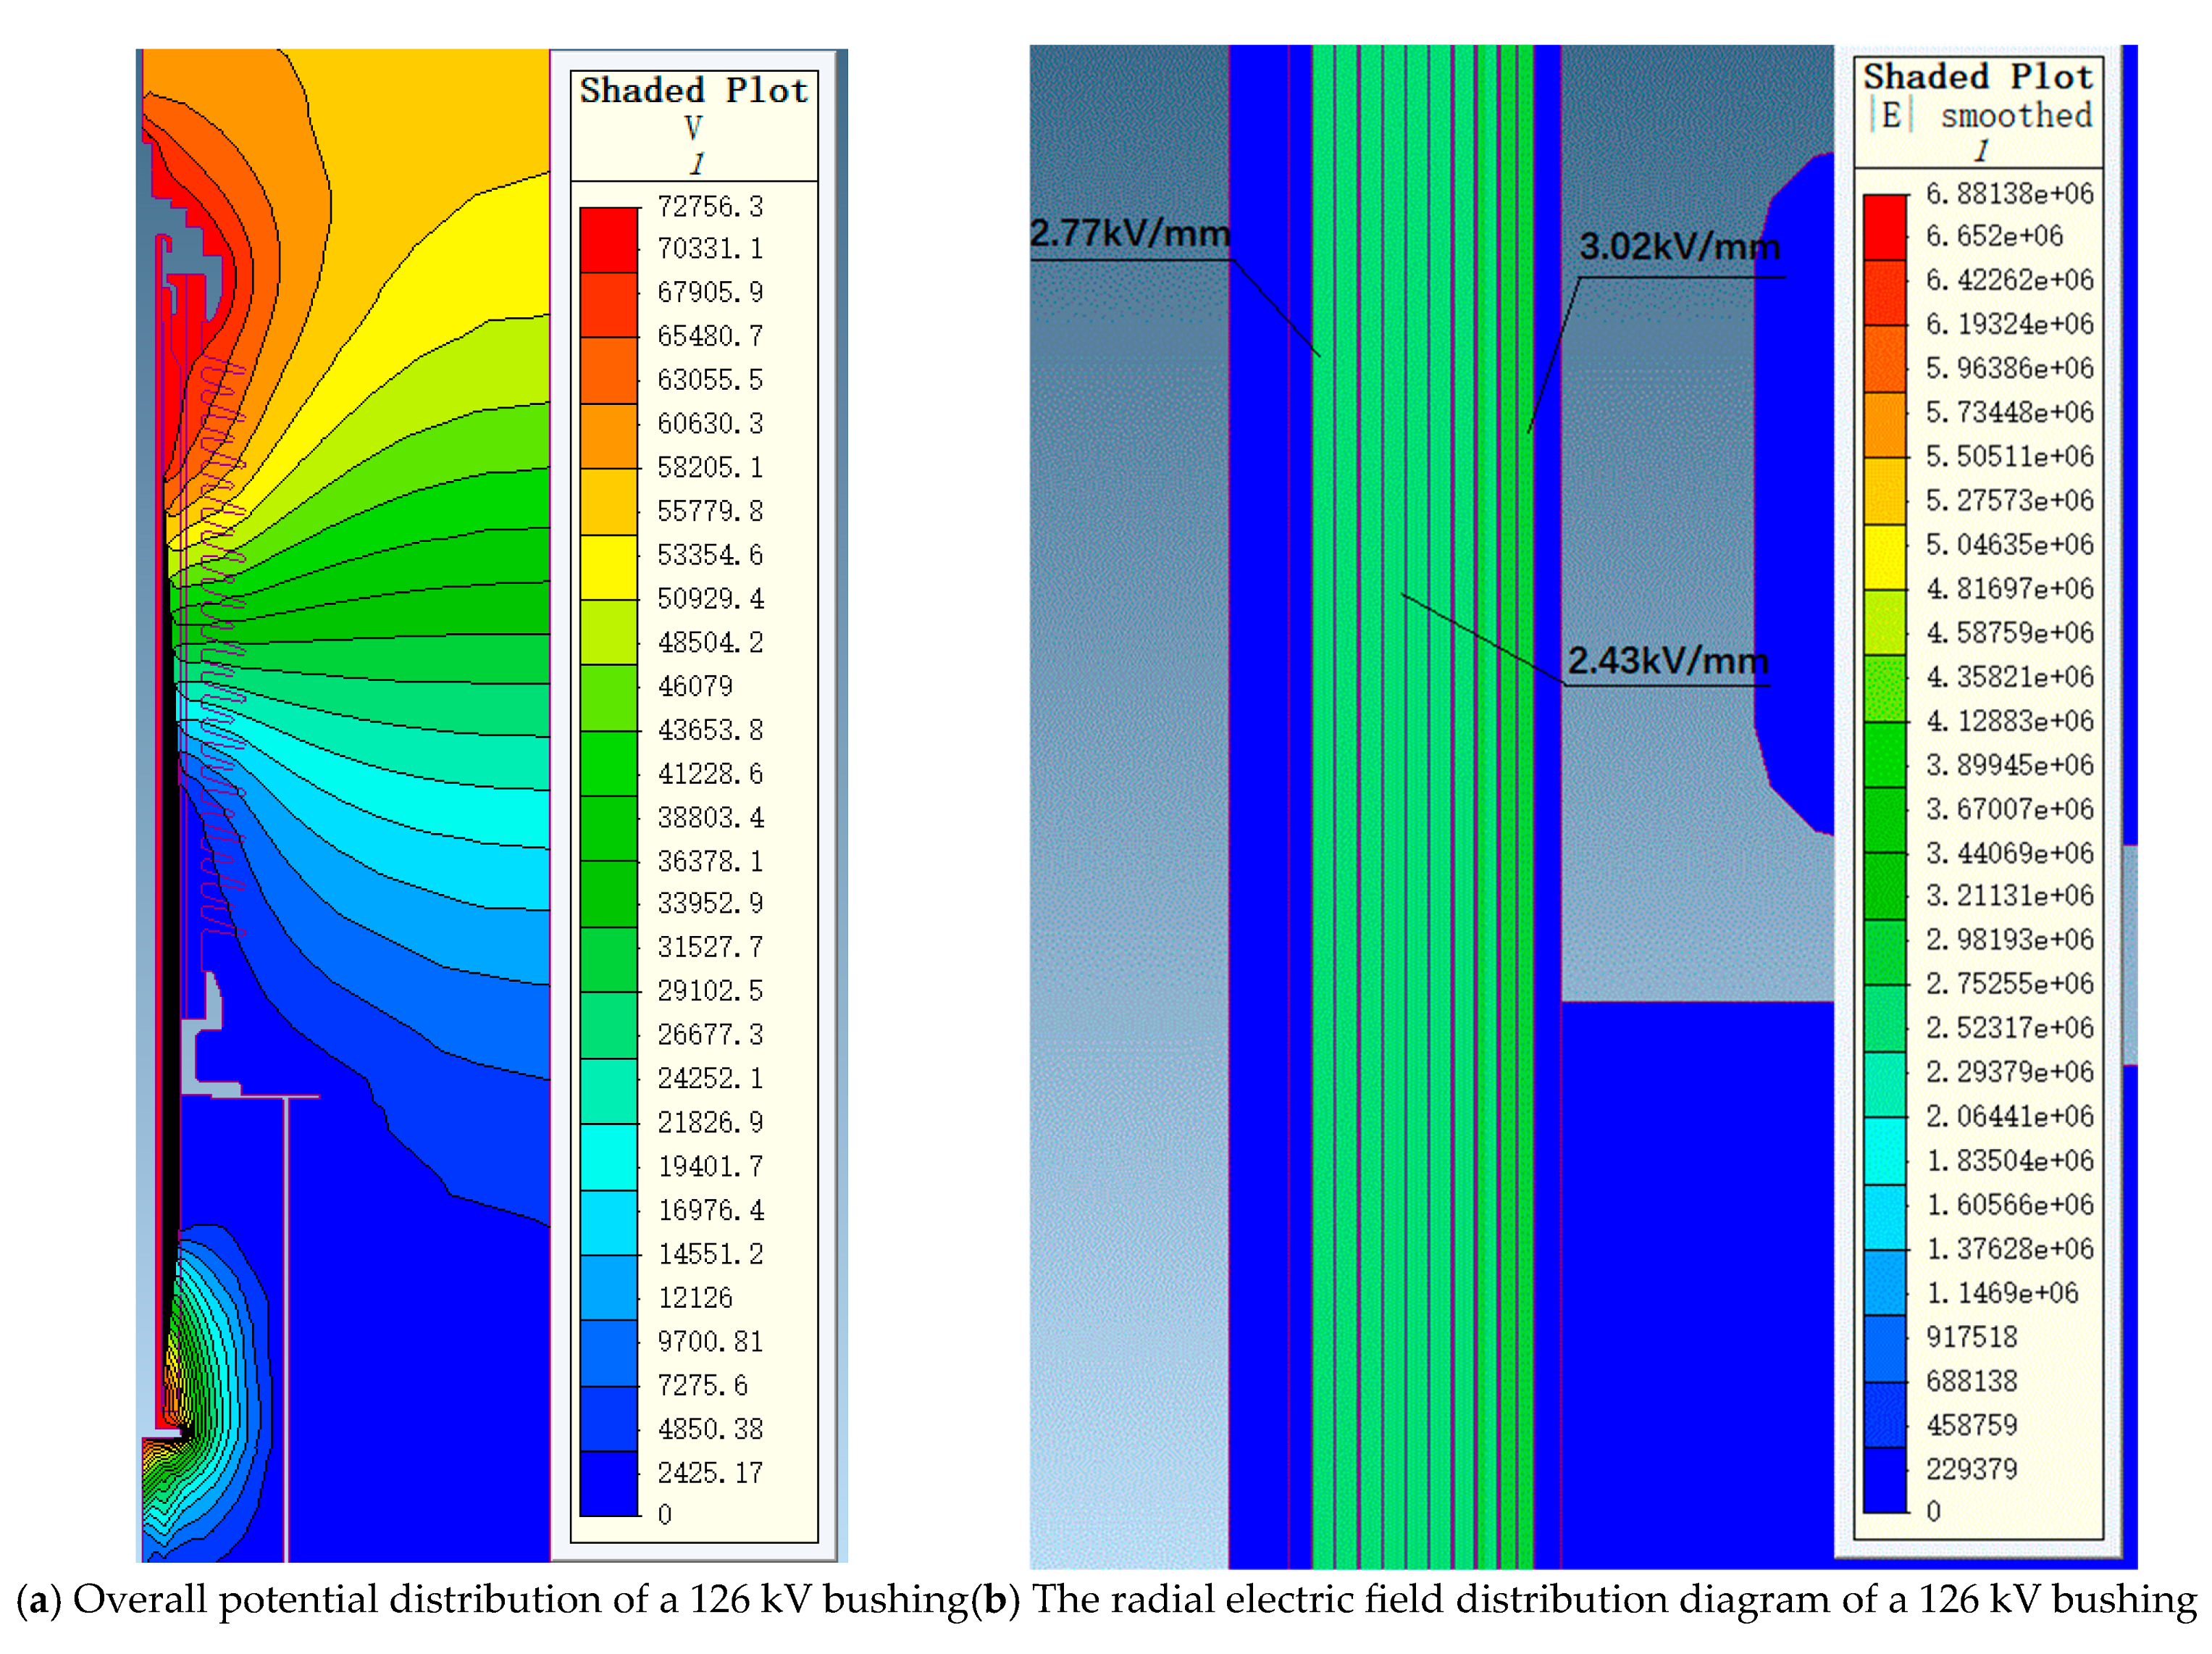Screen dimensions: 2212x1654
Task: Click the 917518 value label in E legend
Action: click(1971, 1337)
